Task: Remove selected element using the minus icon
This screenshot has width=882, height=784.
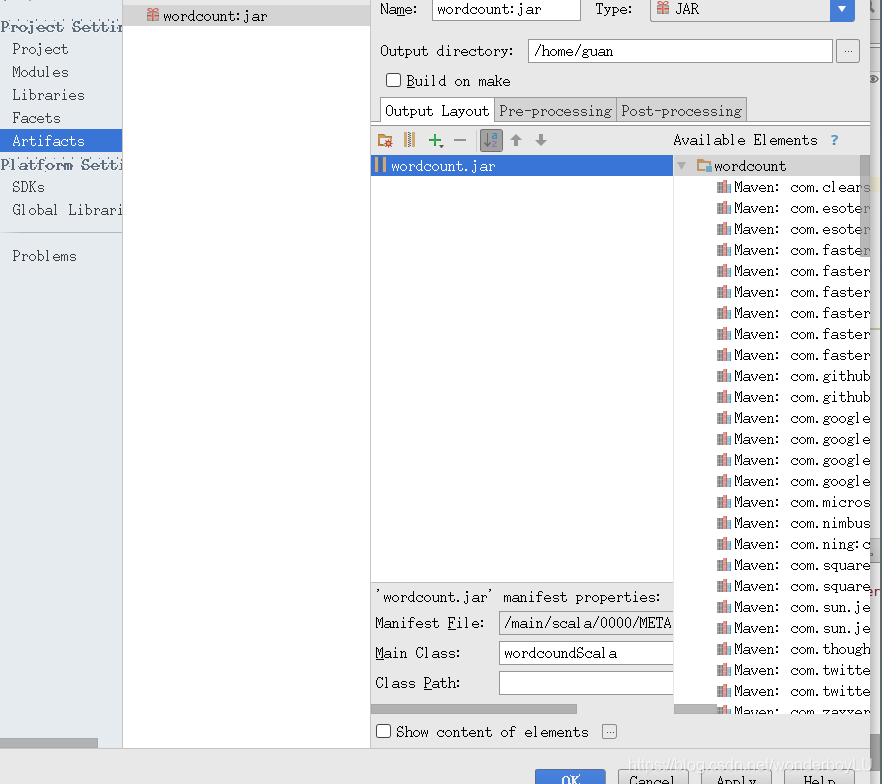Action: [460, 140]
